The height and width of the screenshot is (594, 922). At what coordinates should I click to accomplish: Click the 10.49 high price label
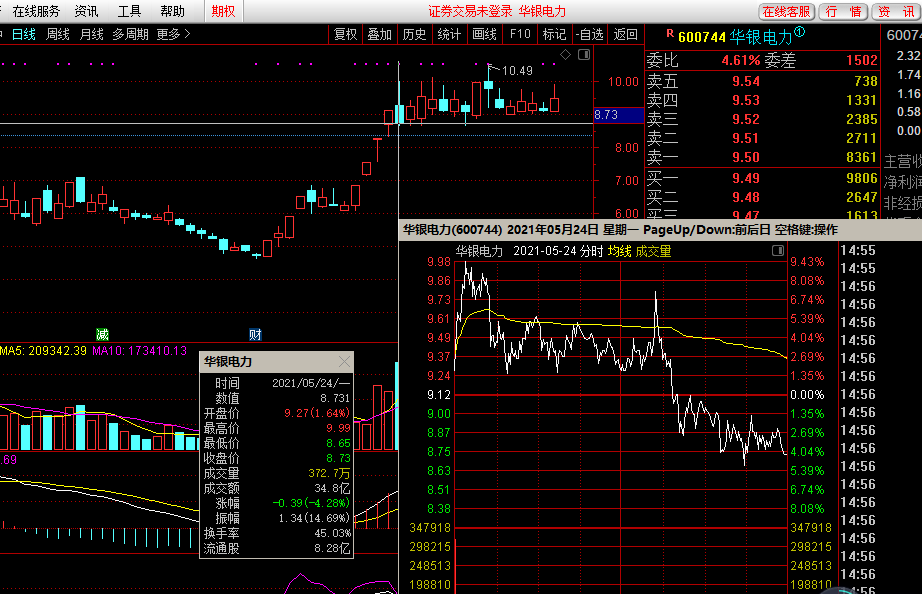(x=517, y=71)
